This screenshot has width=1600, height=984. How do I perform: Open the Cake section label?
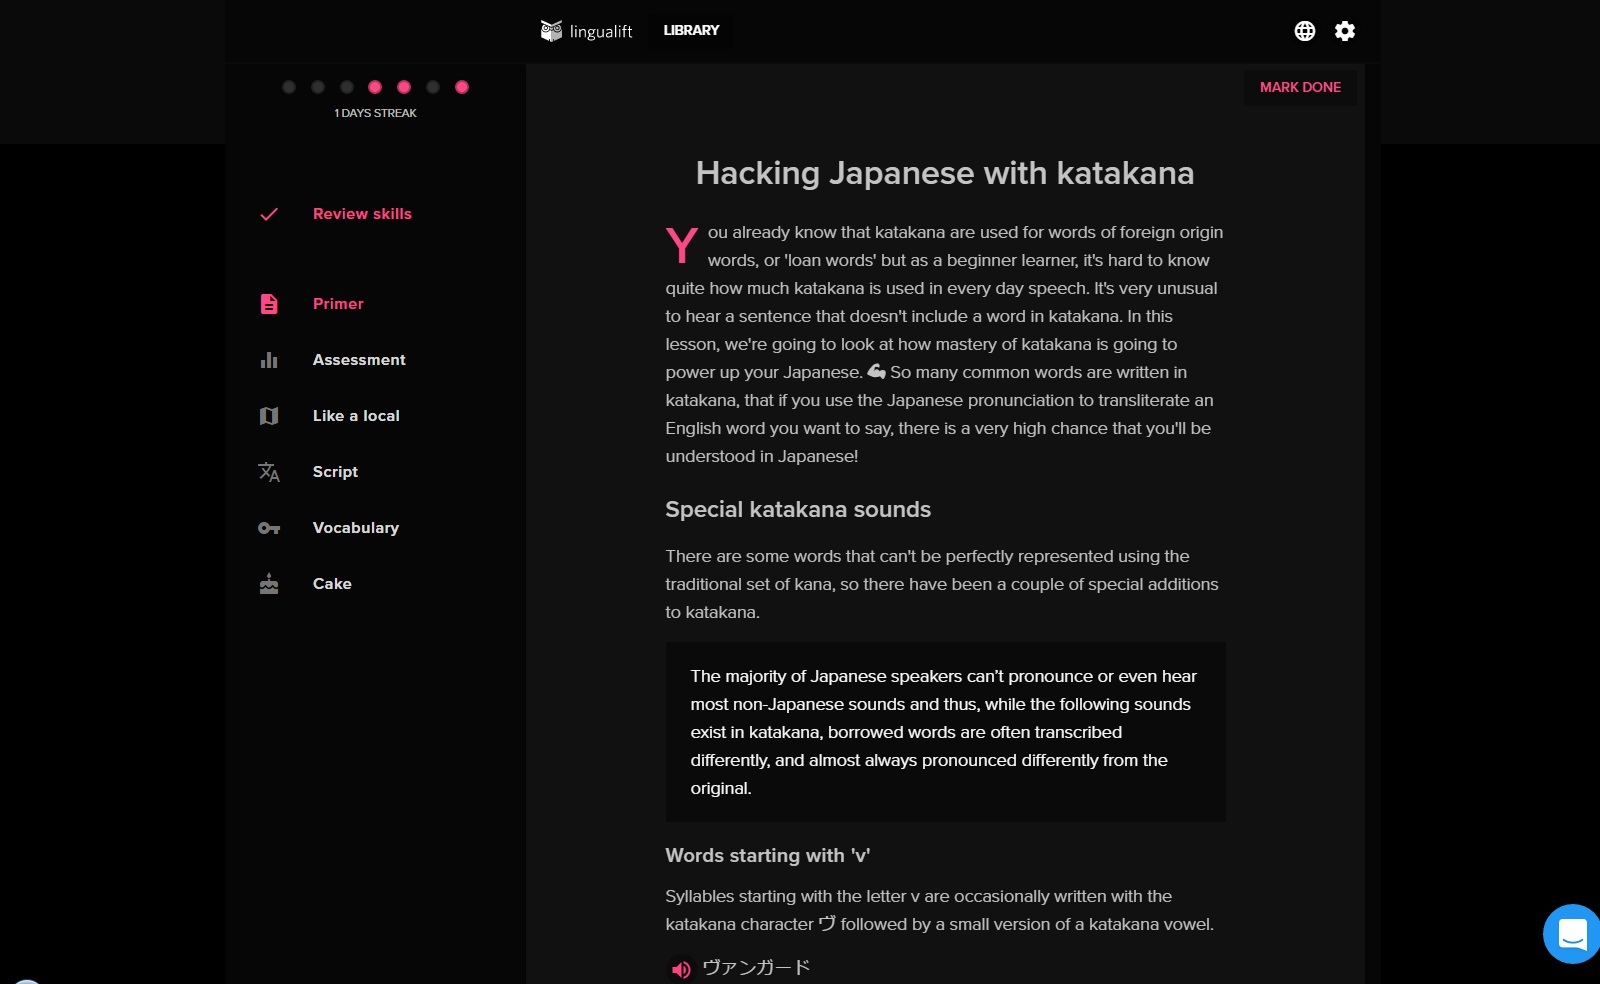point(332,584)
